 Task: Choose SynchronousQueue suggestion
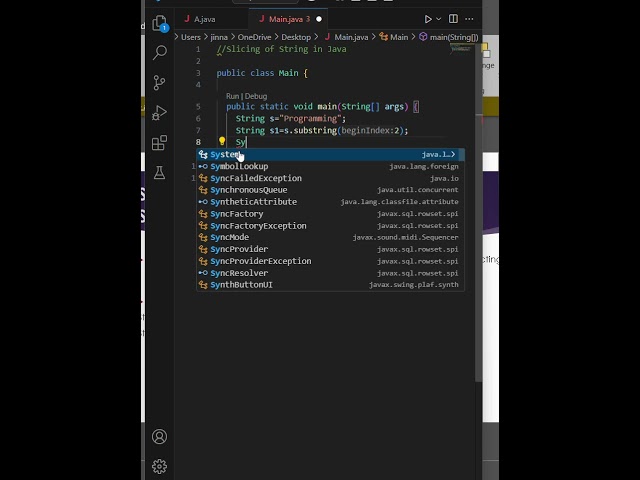(x=330, y=190)
